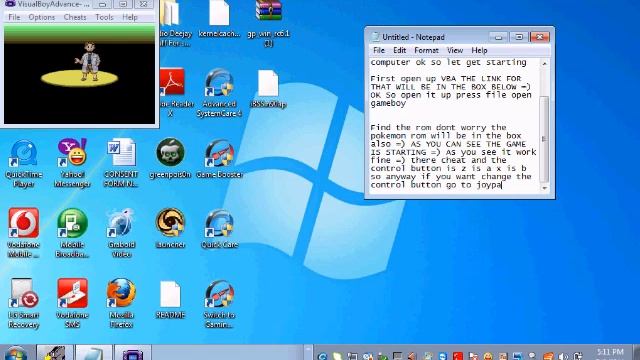
Task: Open the Help menu in VisualBoyAdvance
Action: pyautogui.click(x=130, y=17)
